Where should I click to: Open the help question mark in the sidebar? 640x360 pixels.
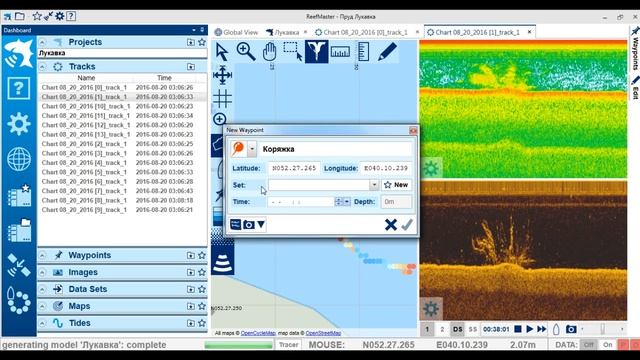(19, 88)
